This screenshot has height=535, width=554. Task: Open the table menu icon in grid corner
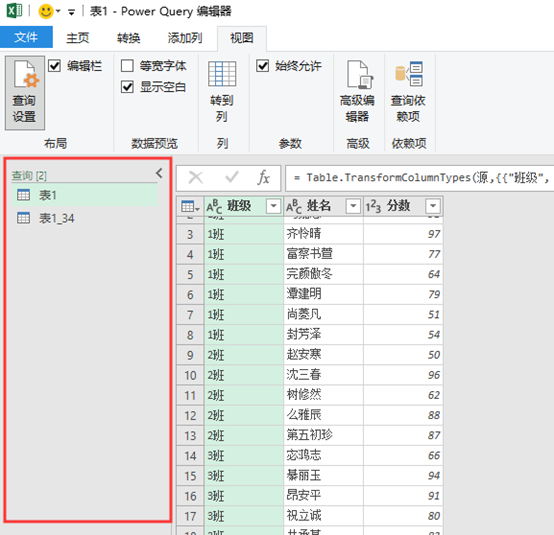click(x=190, y=206)
